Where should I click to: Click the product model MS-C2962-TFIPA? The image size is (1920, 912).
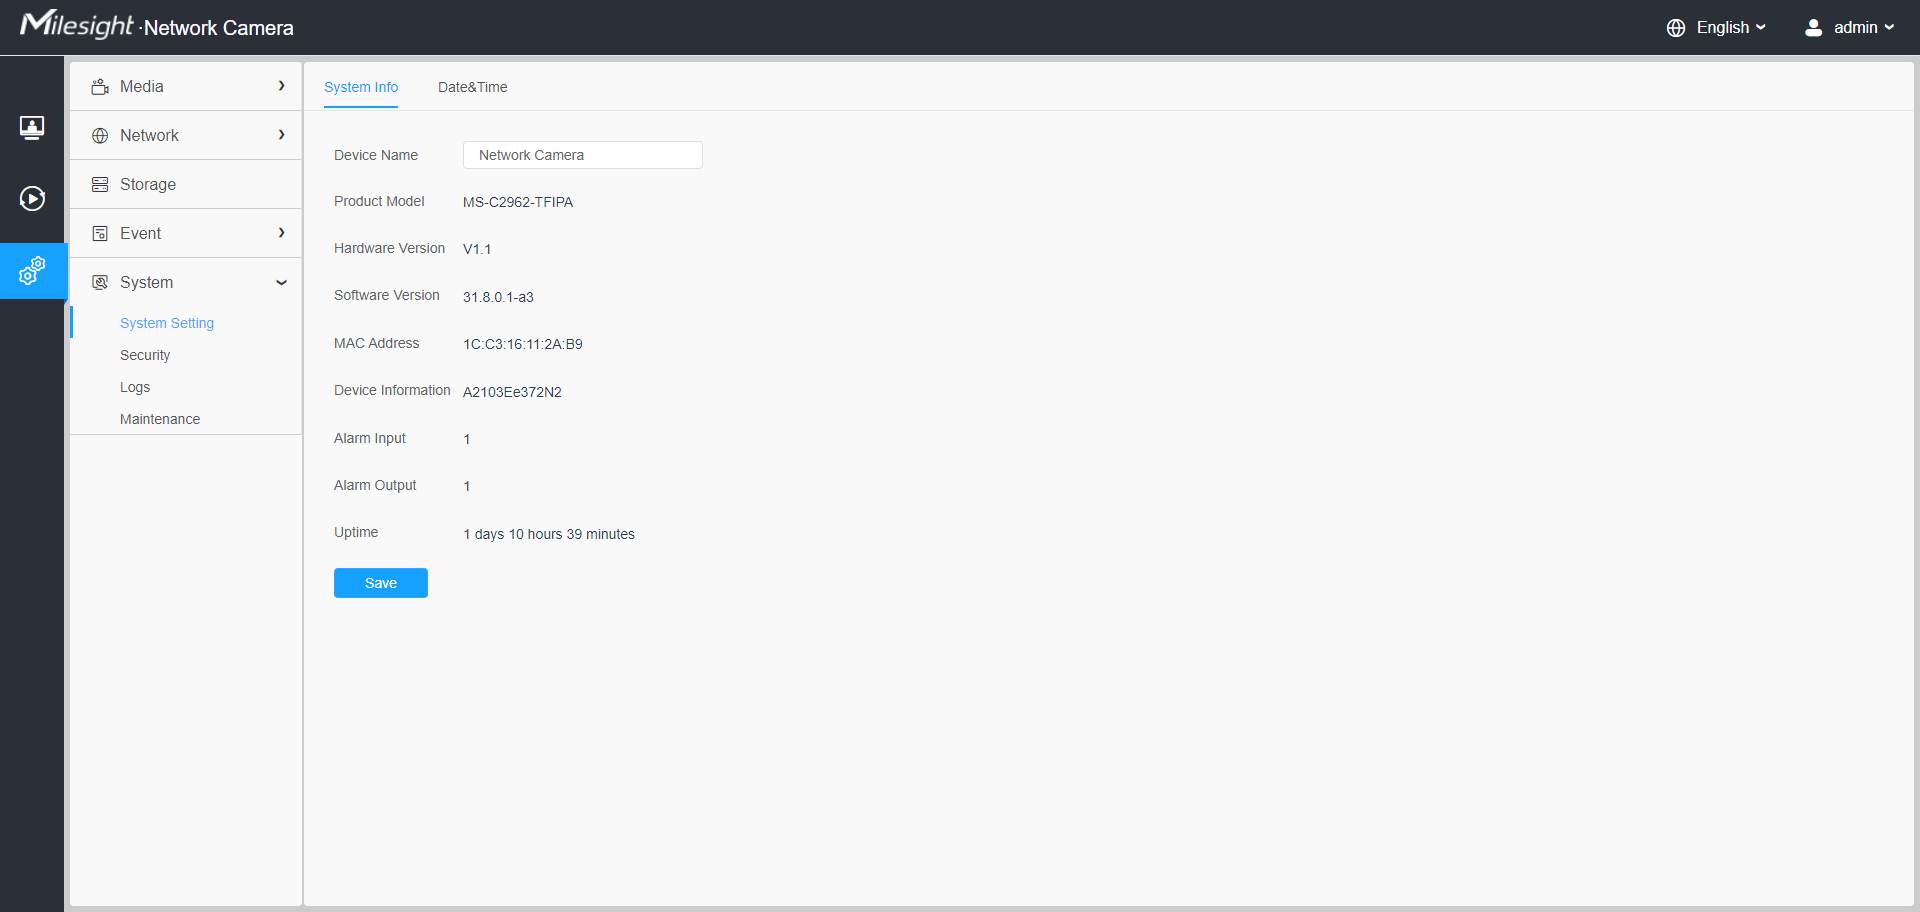[518, 202]
